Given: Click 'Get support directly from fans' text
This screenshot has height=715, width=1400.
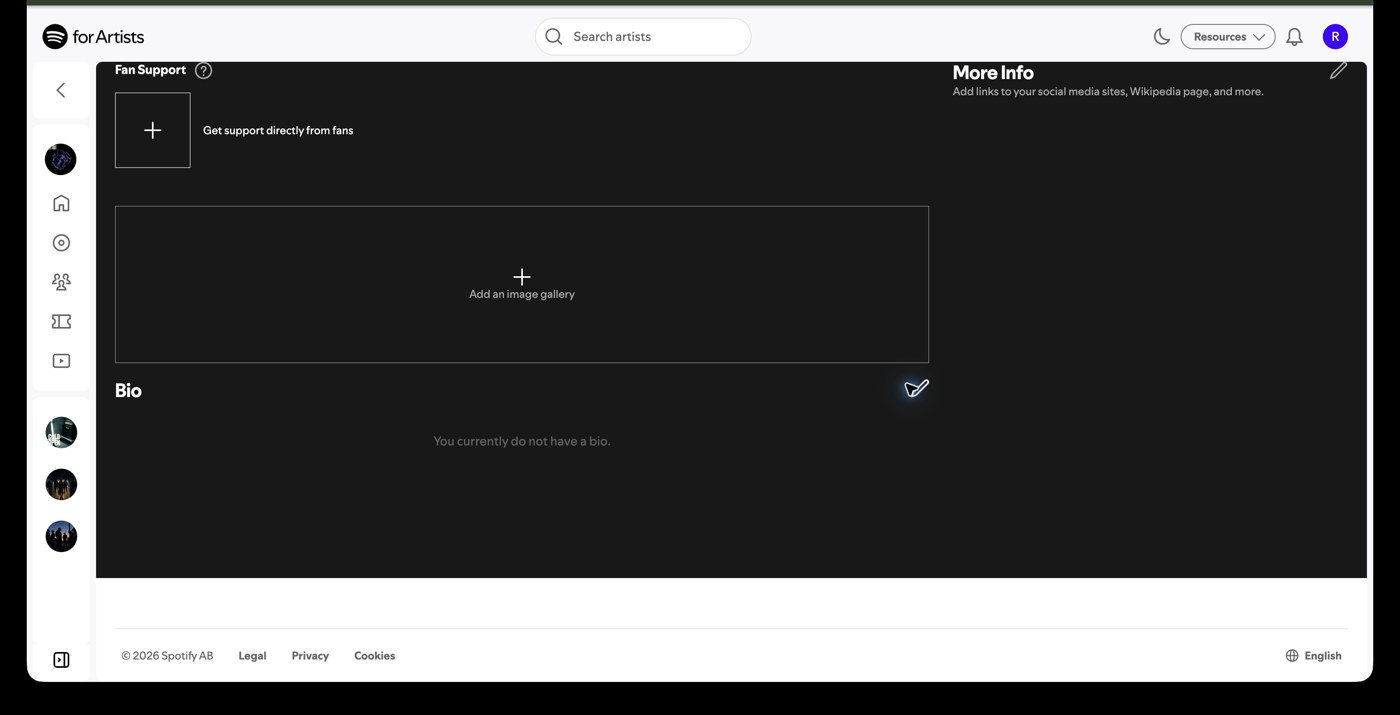Looking at the screenshot, I should pos(278,130).
